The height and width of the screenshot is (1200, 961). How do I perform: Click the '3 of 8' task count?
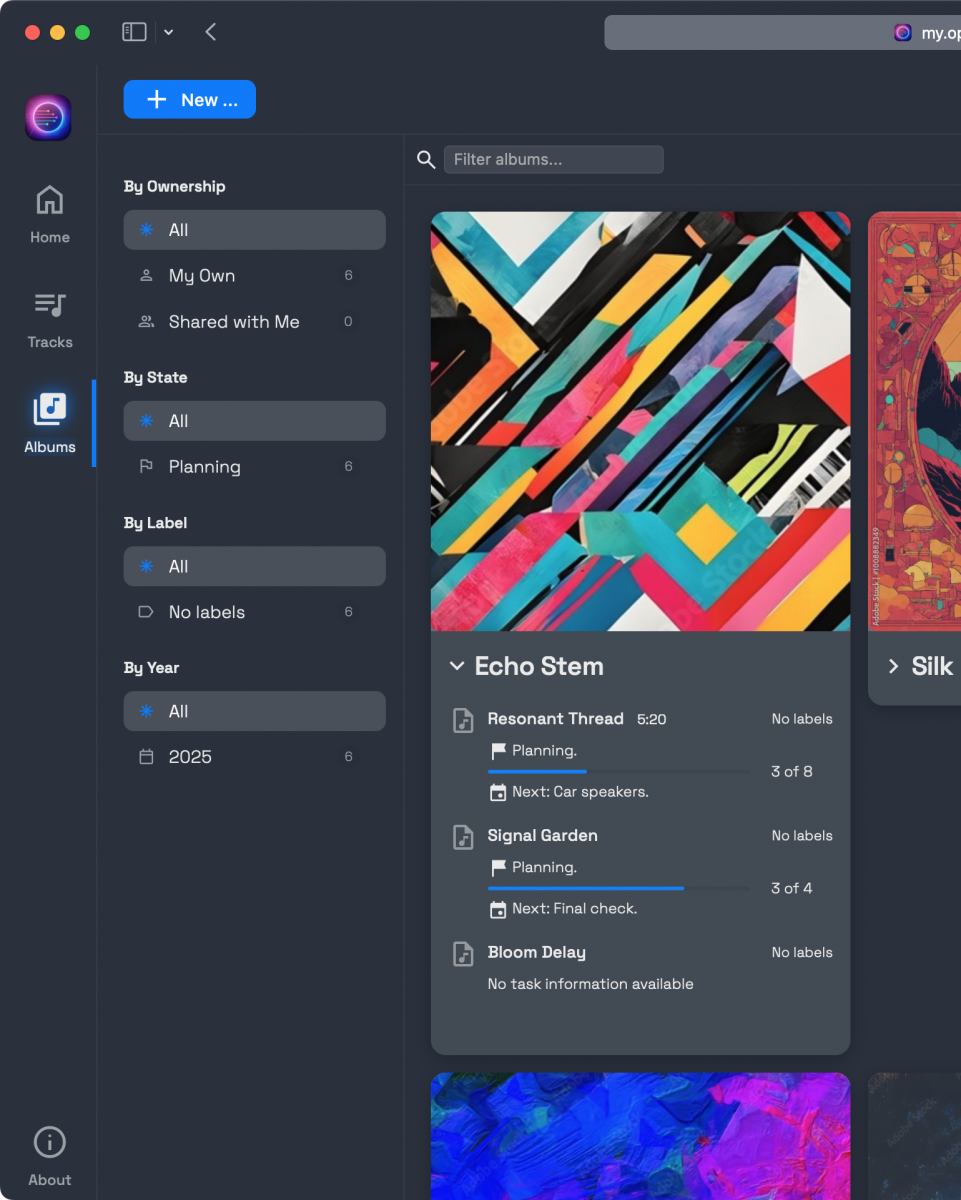click(791, 772)
